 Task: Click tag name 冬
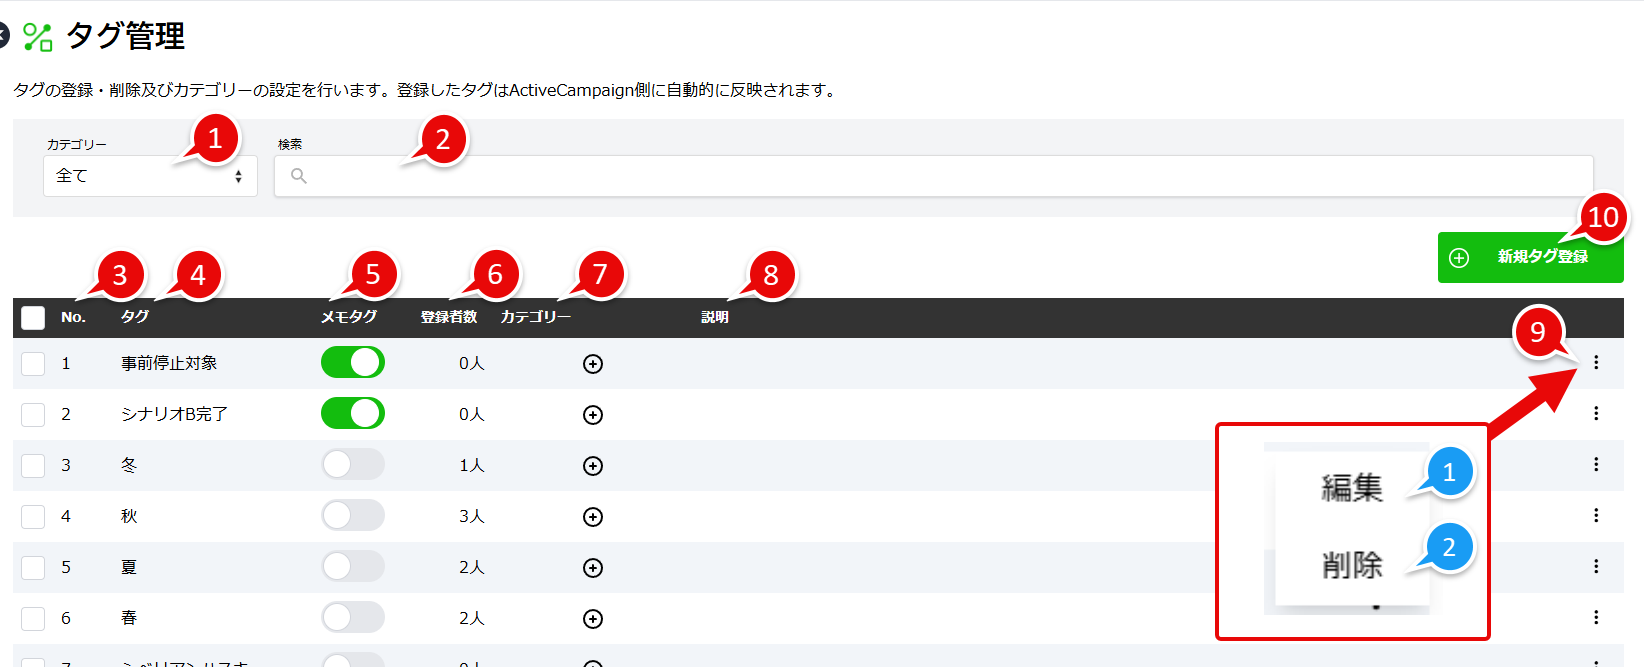(x=129, y=465)
